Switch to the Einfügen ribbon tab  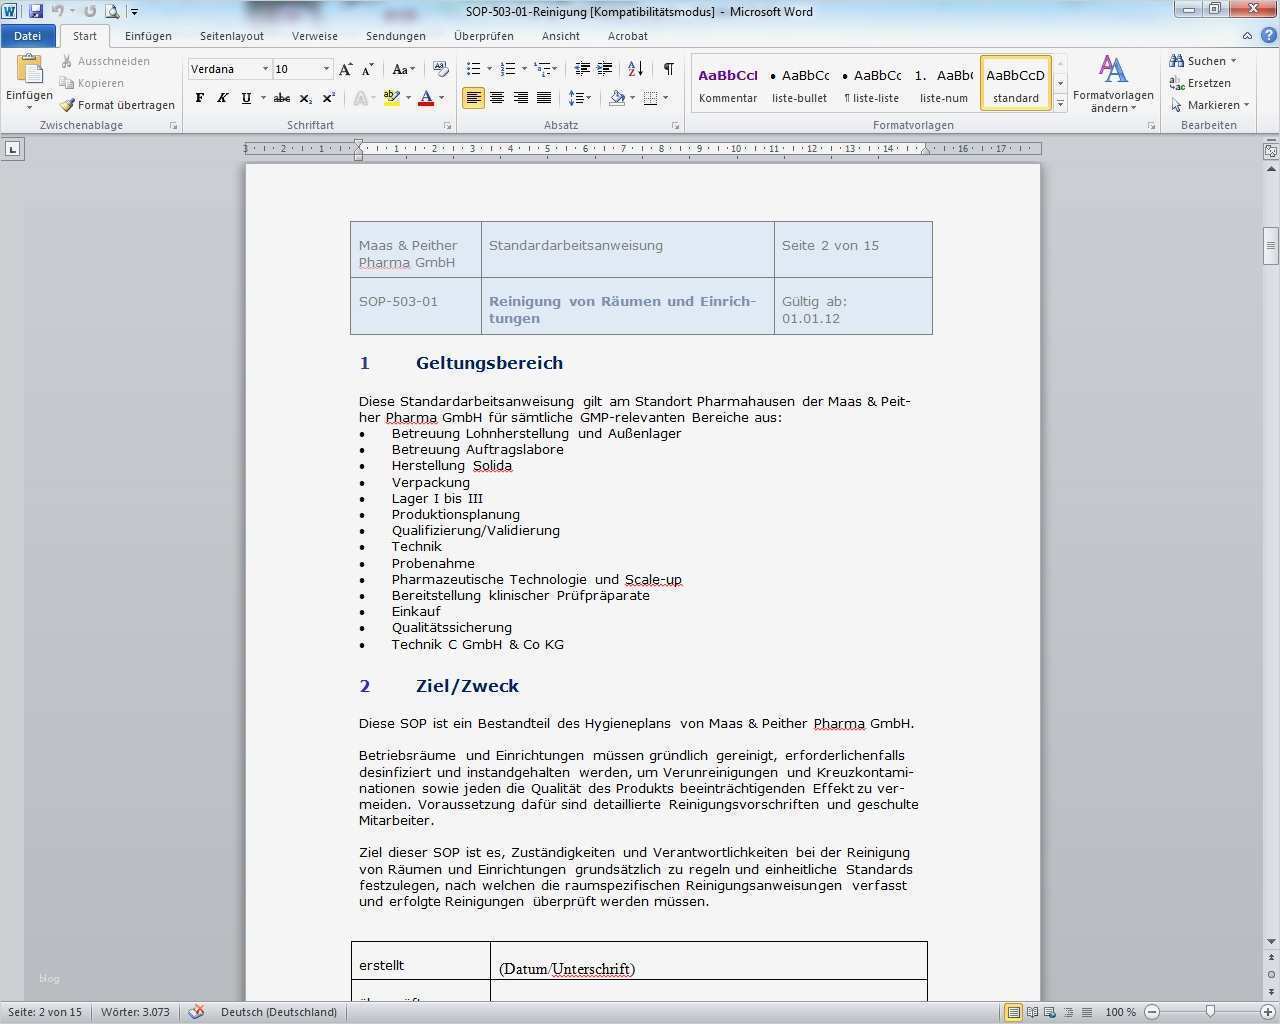[148, 36]
